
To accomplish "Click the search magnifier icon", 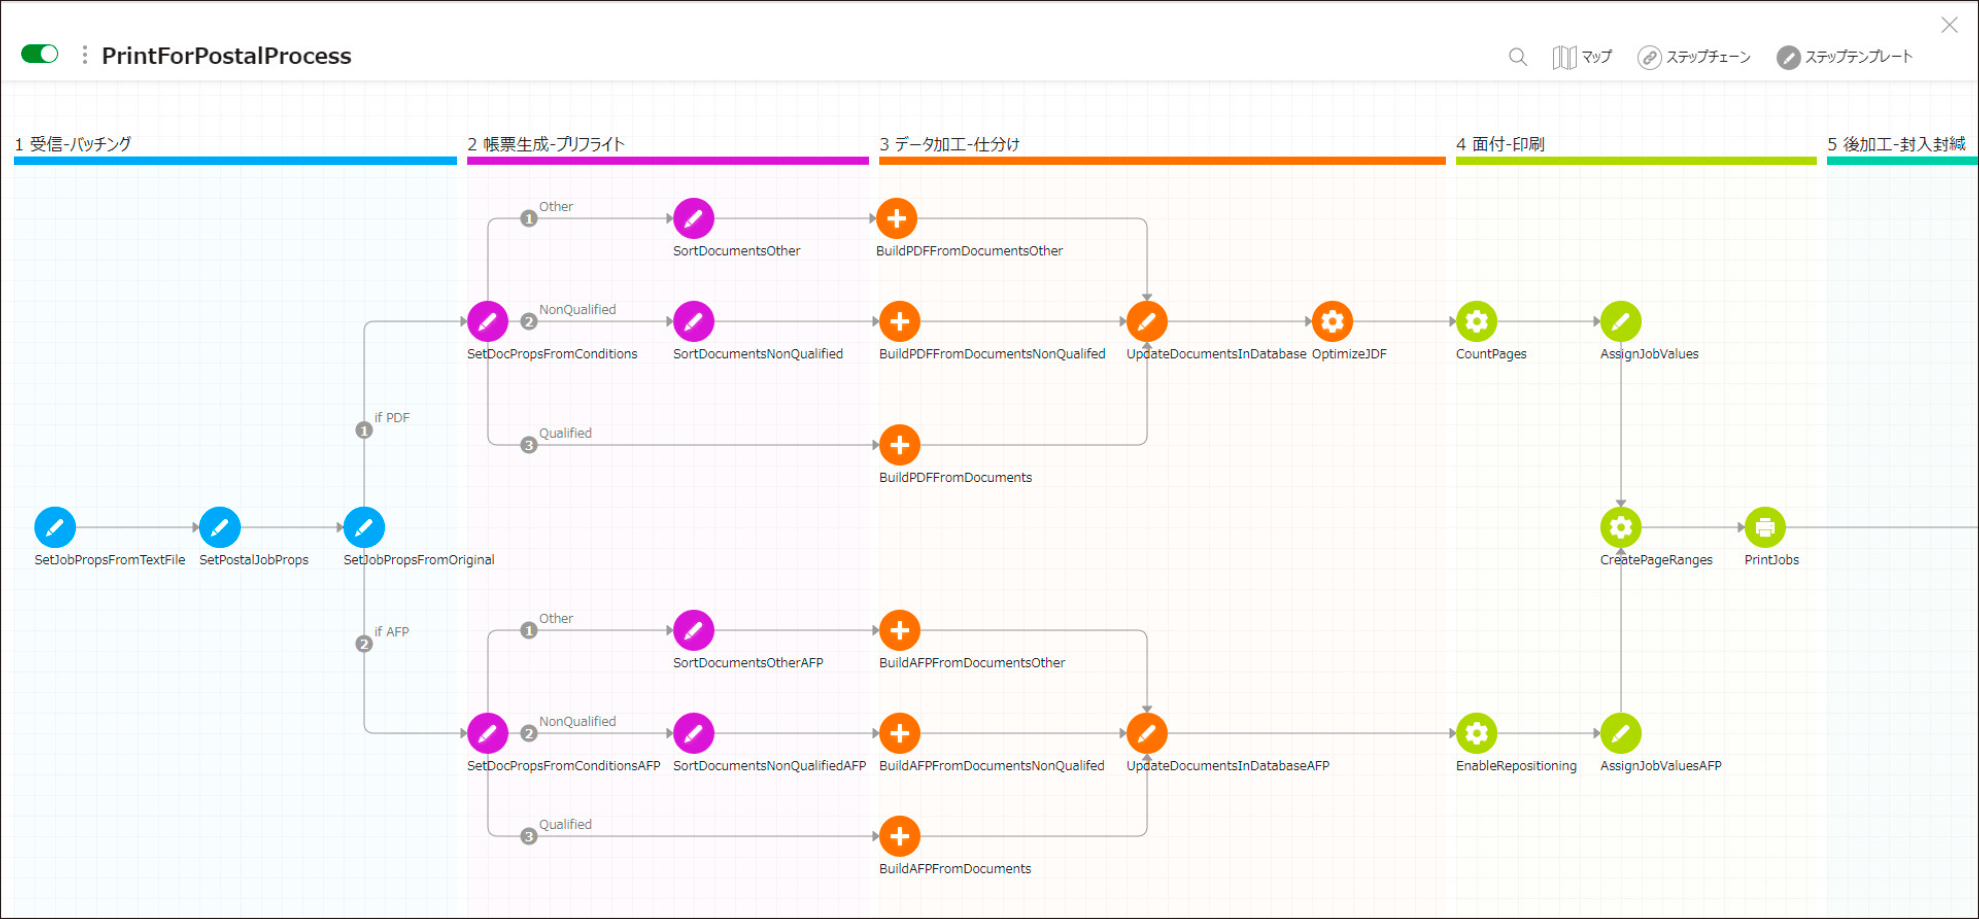I will (1517, 57).
